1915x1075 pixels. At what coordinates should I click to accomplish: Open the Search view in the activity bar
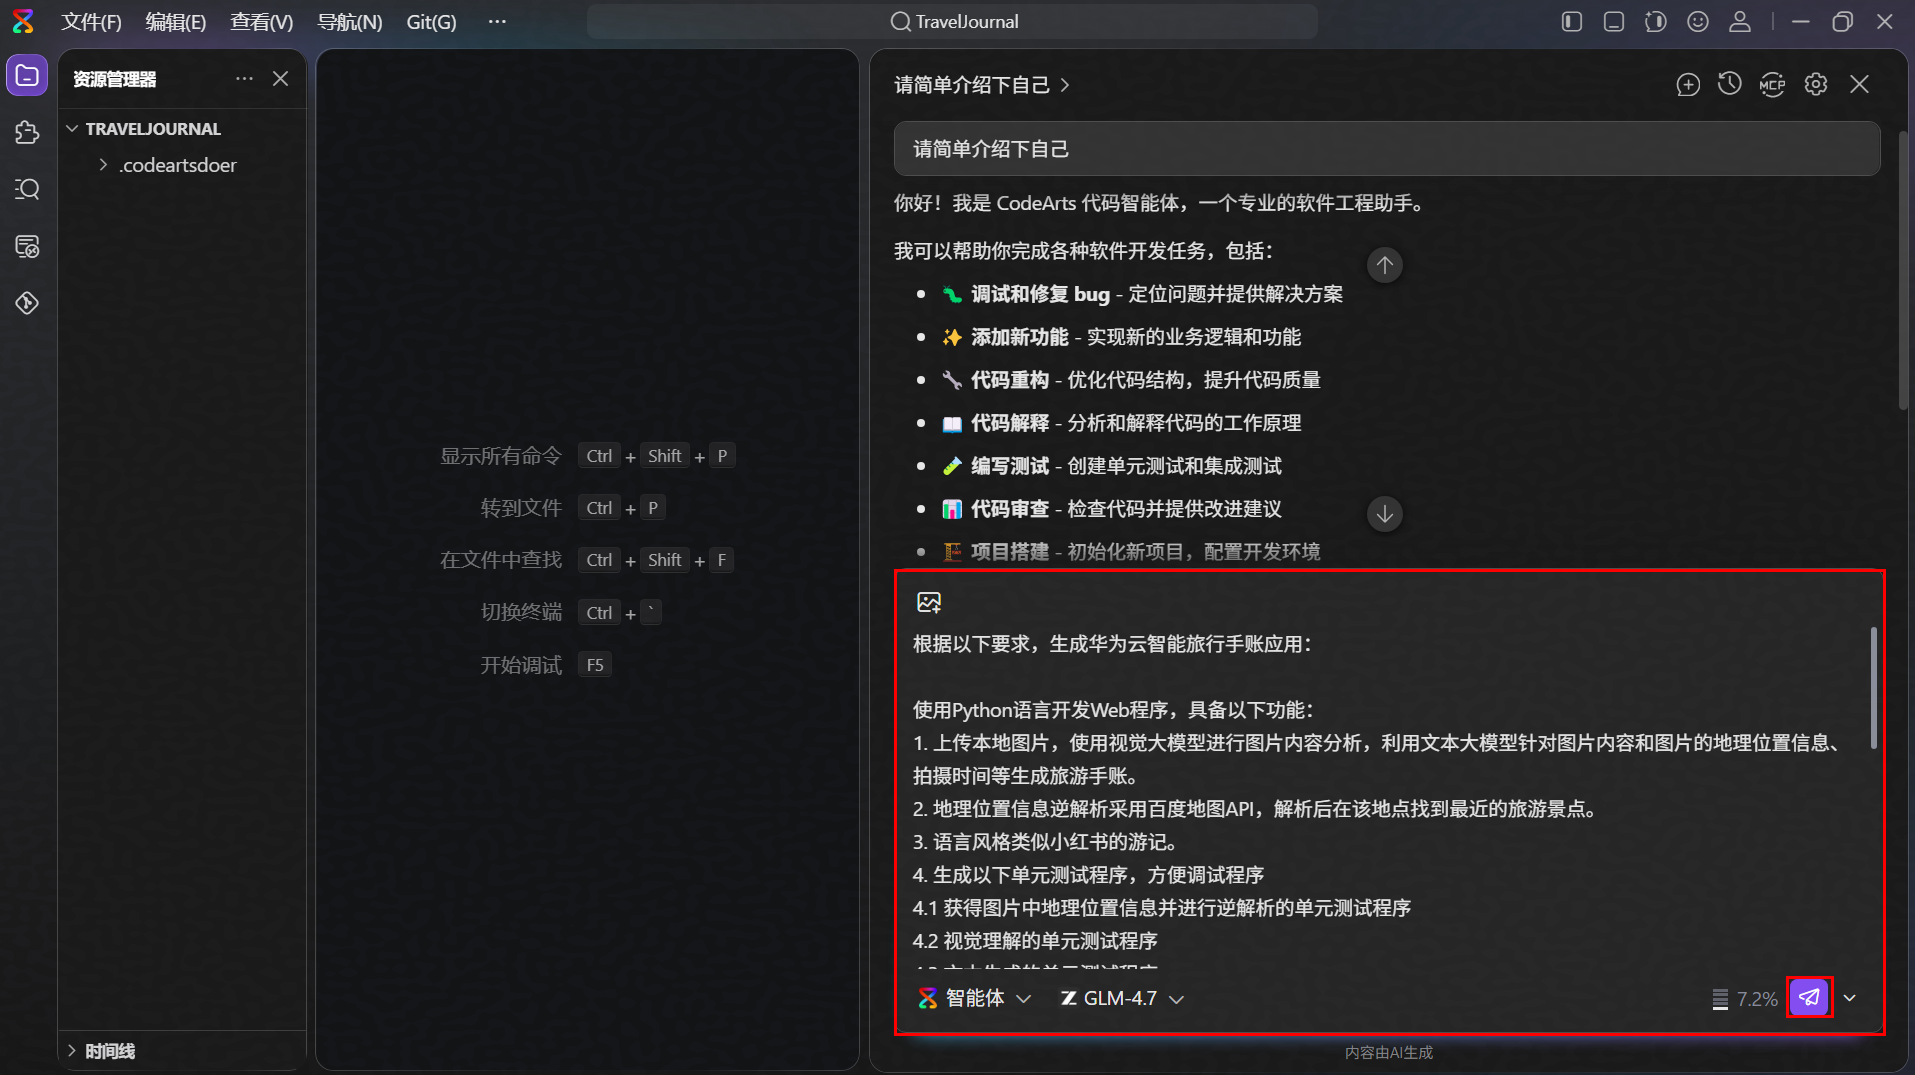(27, 189)
